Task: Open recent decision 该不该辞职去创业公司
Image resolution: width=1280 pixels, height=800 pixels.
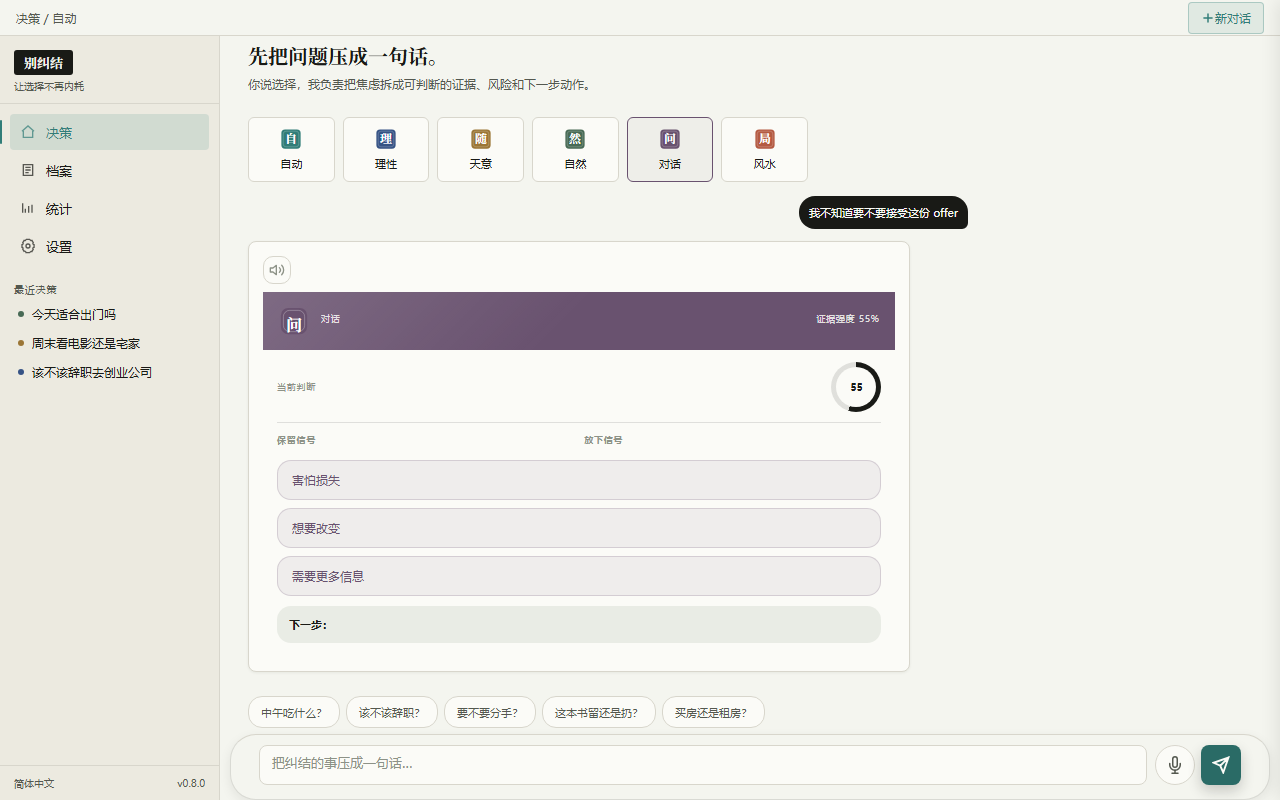Action: click(92, 372)
